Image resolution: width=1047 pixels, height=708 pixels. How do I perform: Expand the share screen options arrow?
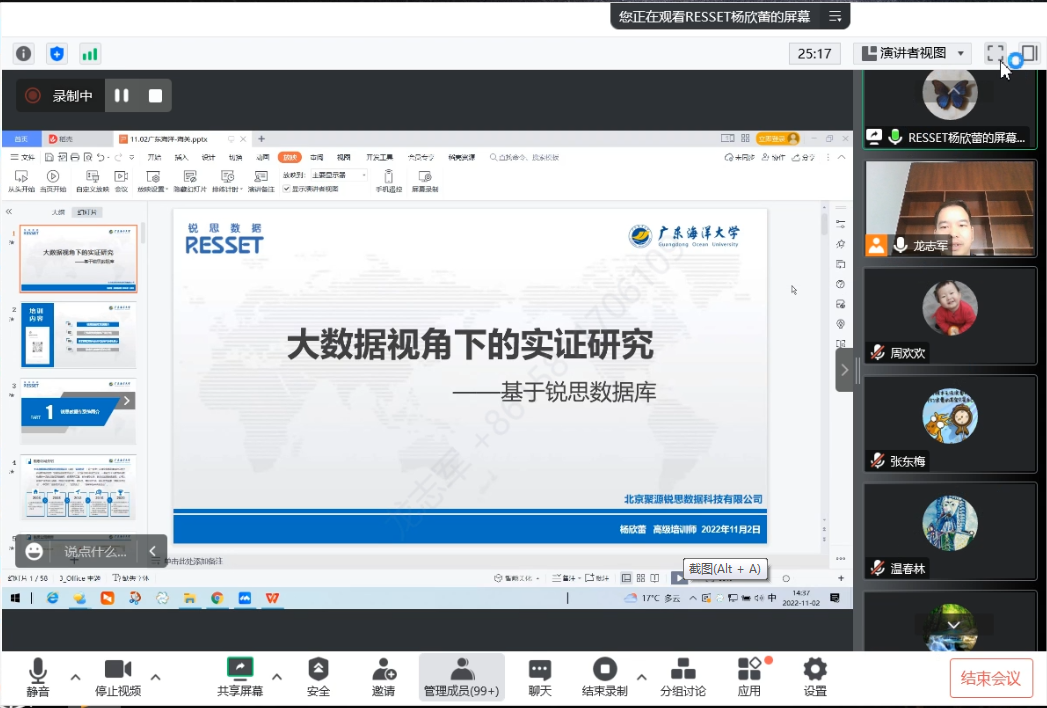coord(277,677)
